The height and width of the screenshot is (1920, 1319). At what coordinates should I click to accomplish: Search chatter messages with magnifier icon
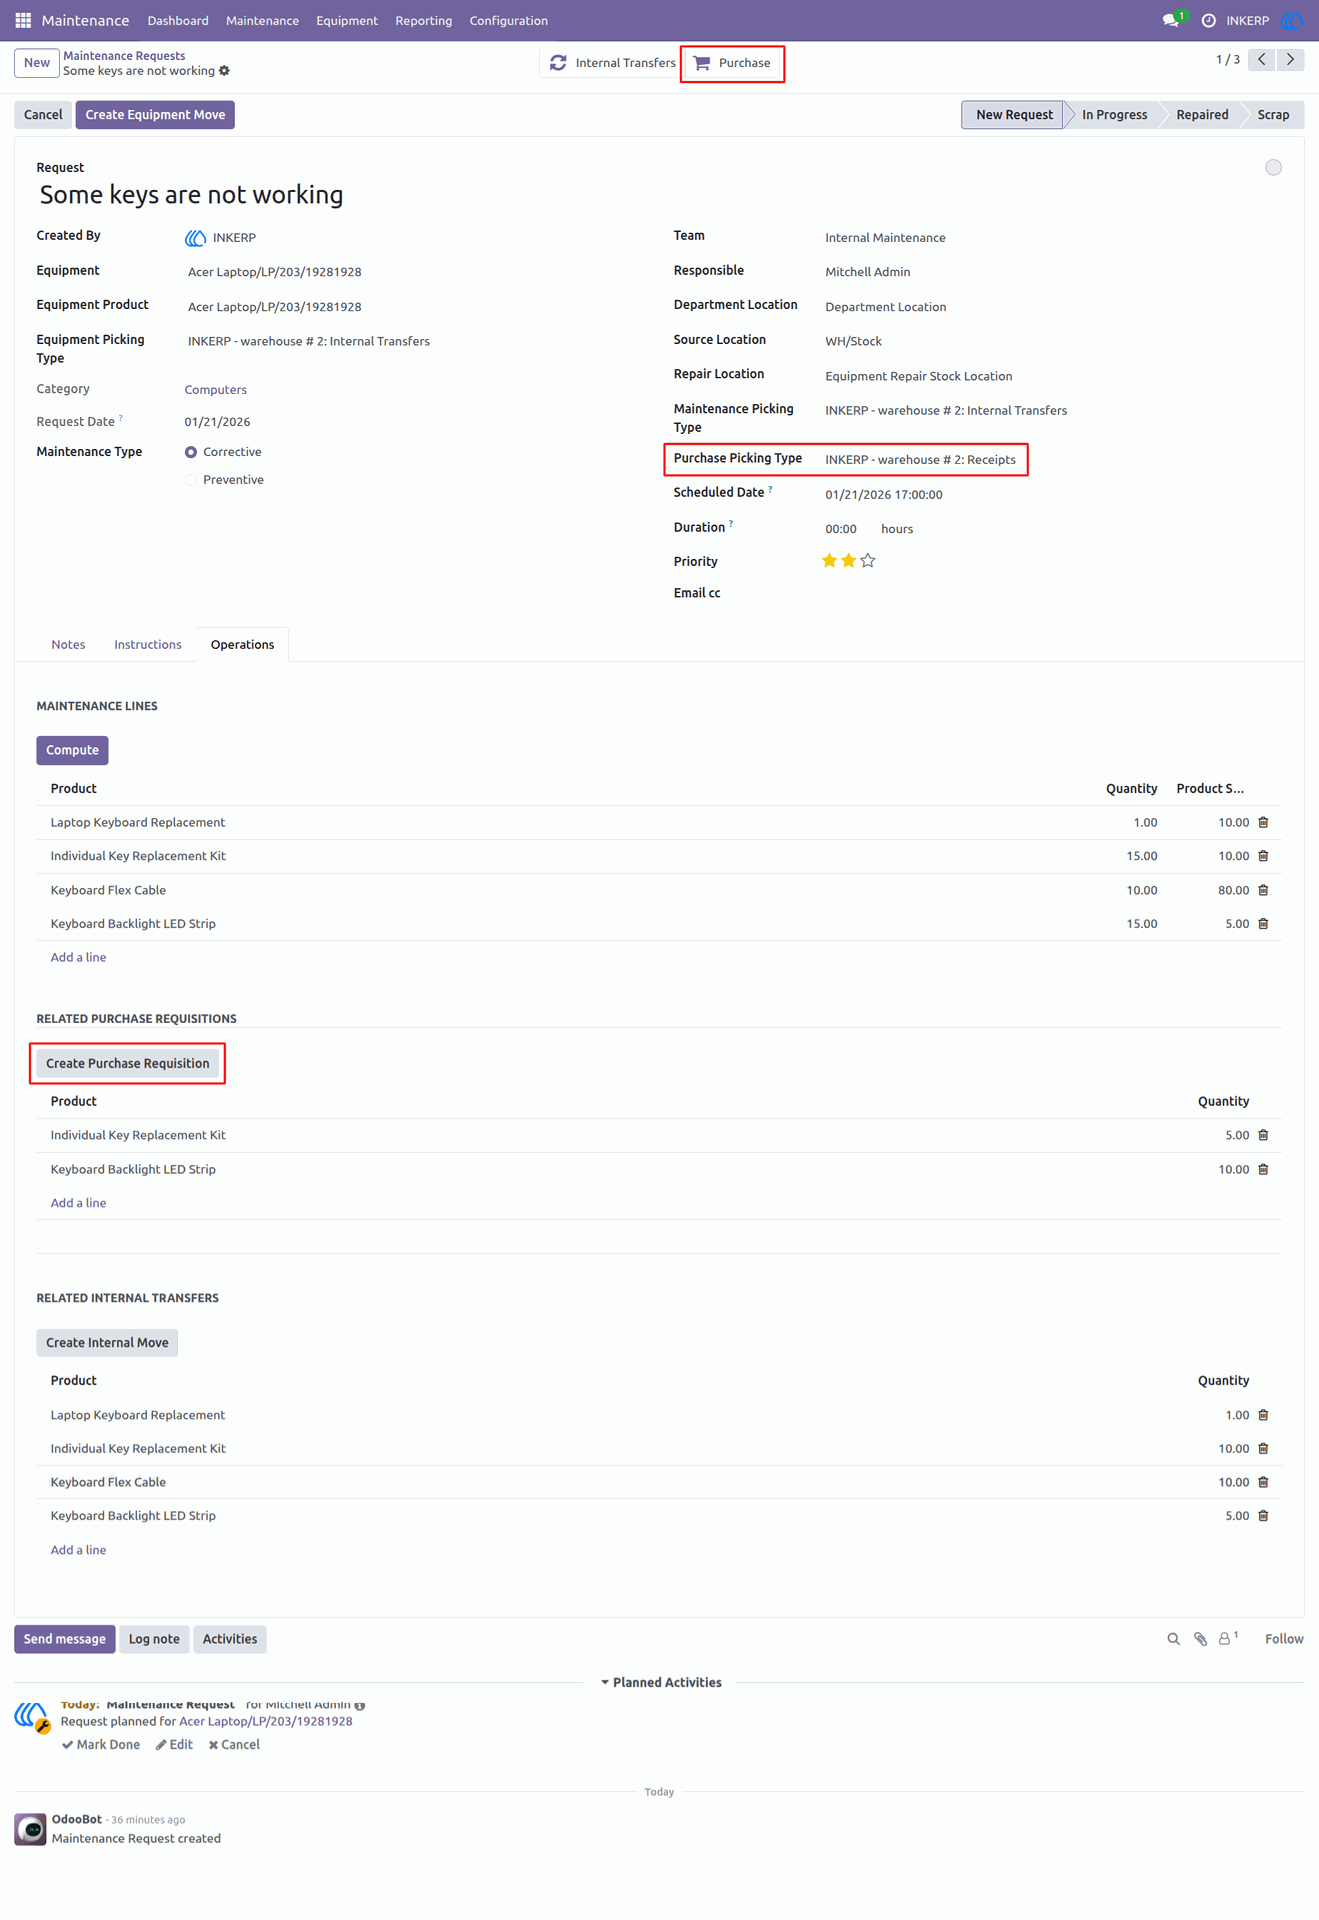tap(1173, 1639)
